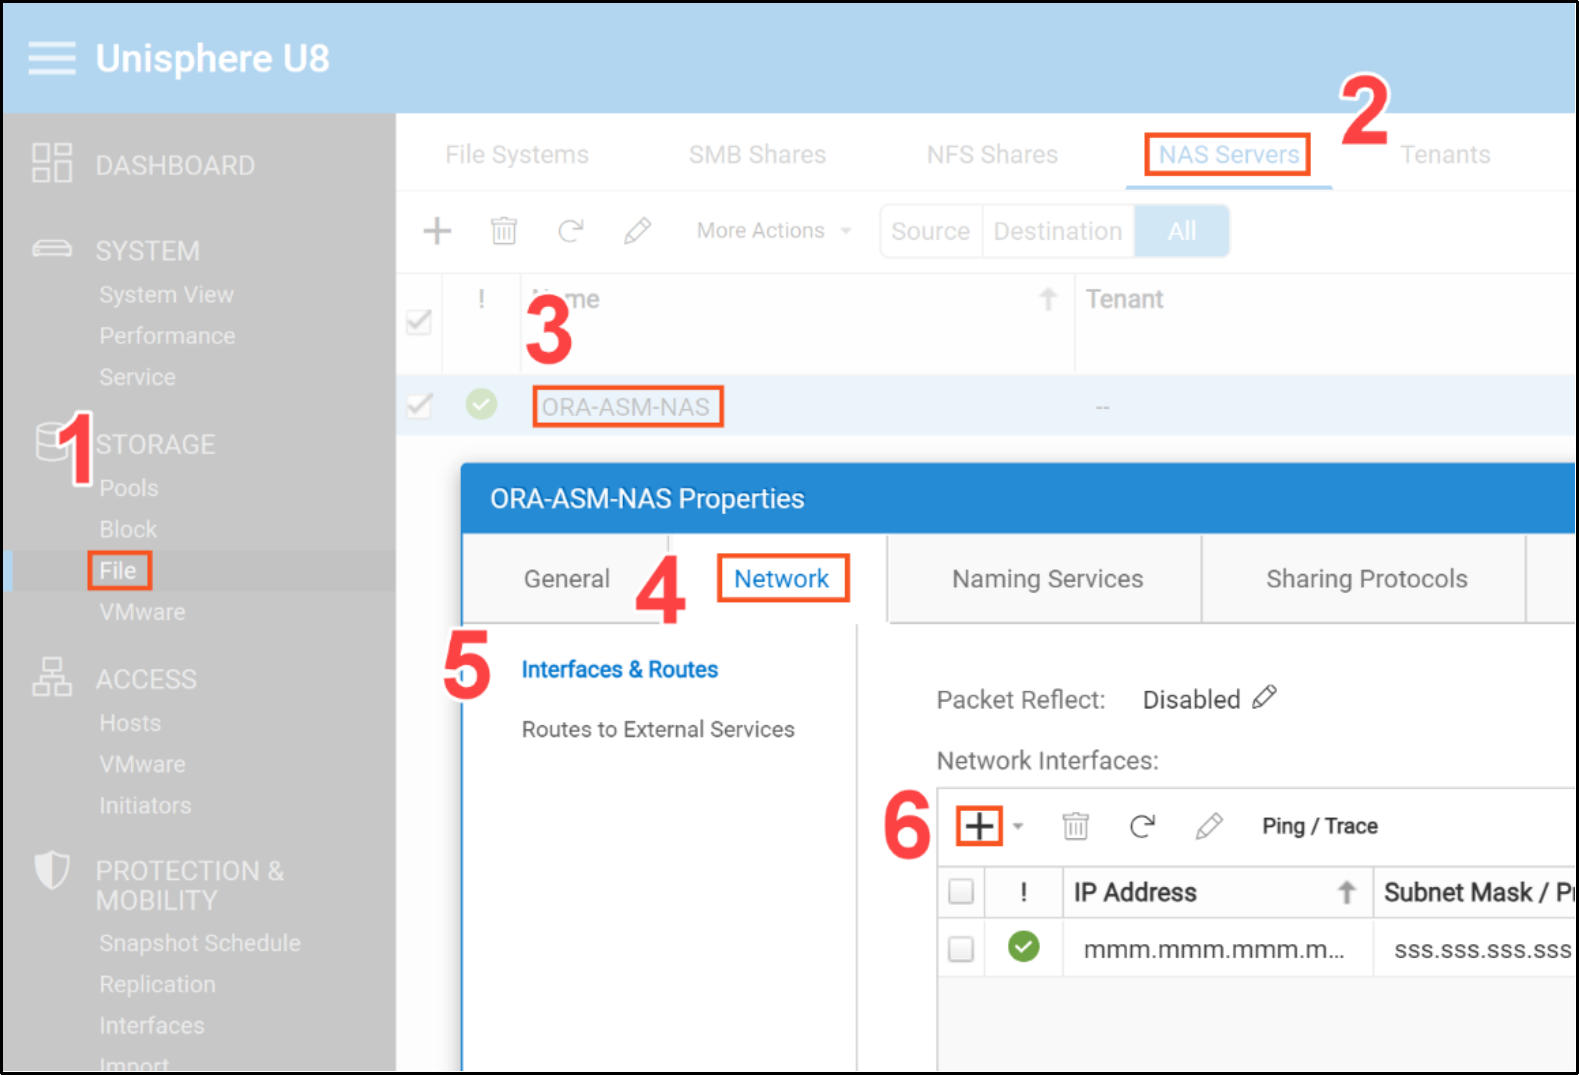Image resolution: width=1579 pixels, height=1075 pixels.
Task: Select the Network properties tab
Action: click(781, 579)
